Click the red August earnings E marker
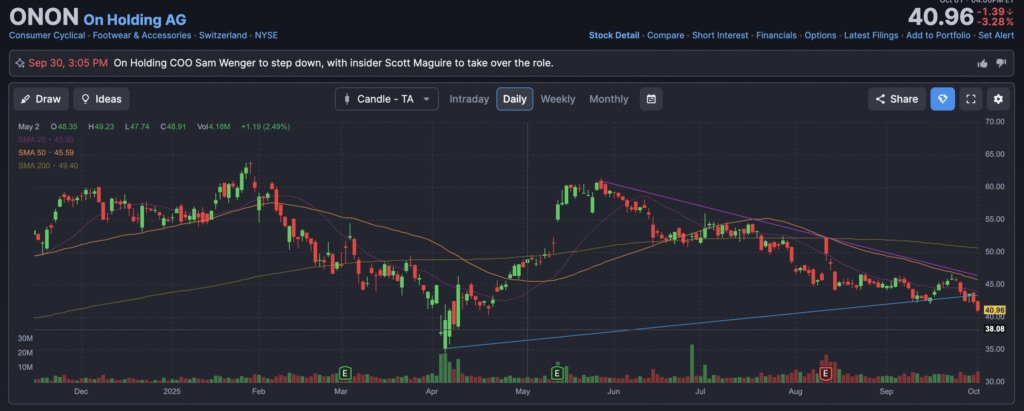 click(826, 372)
